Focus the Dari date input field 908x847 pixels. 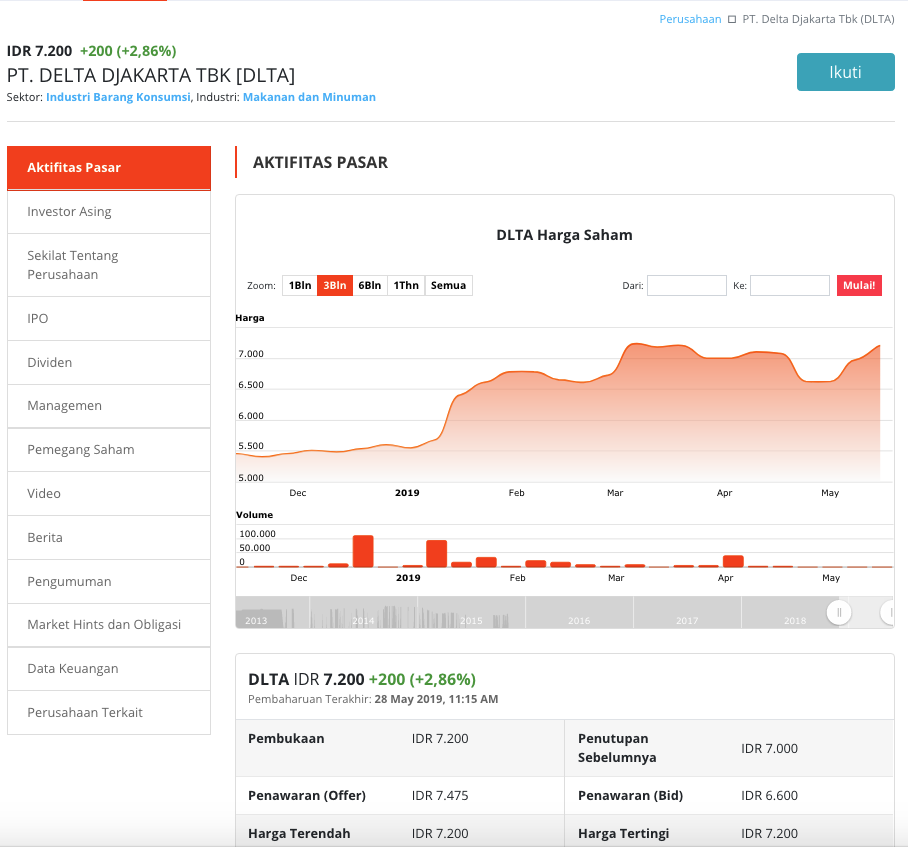click(x=687, y=285)
